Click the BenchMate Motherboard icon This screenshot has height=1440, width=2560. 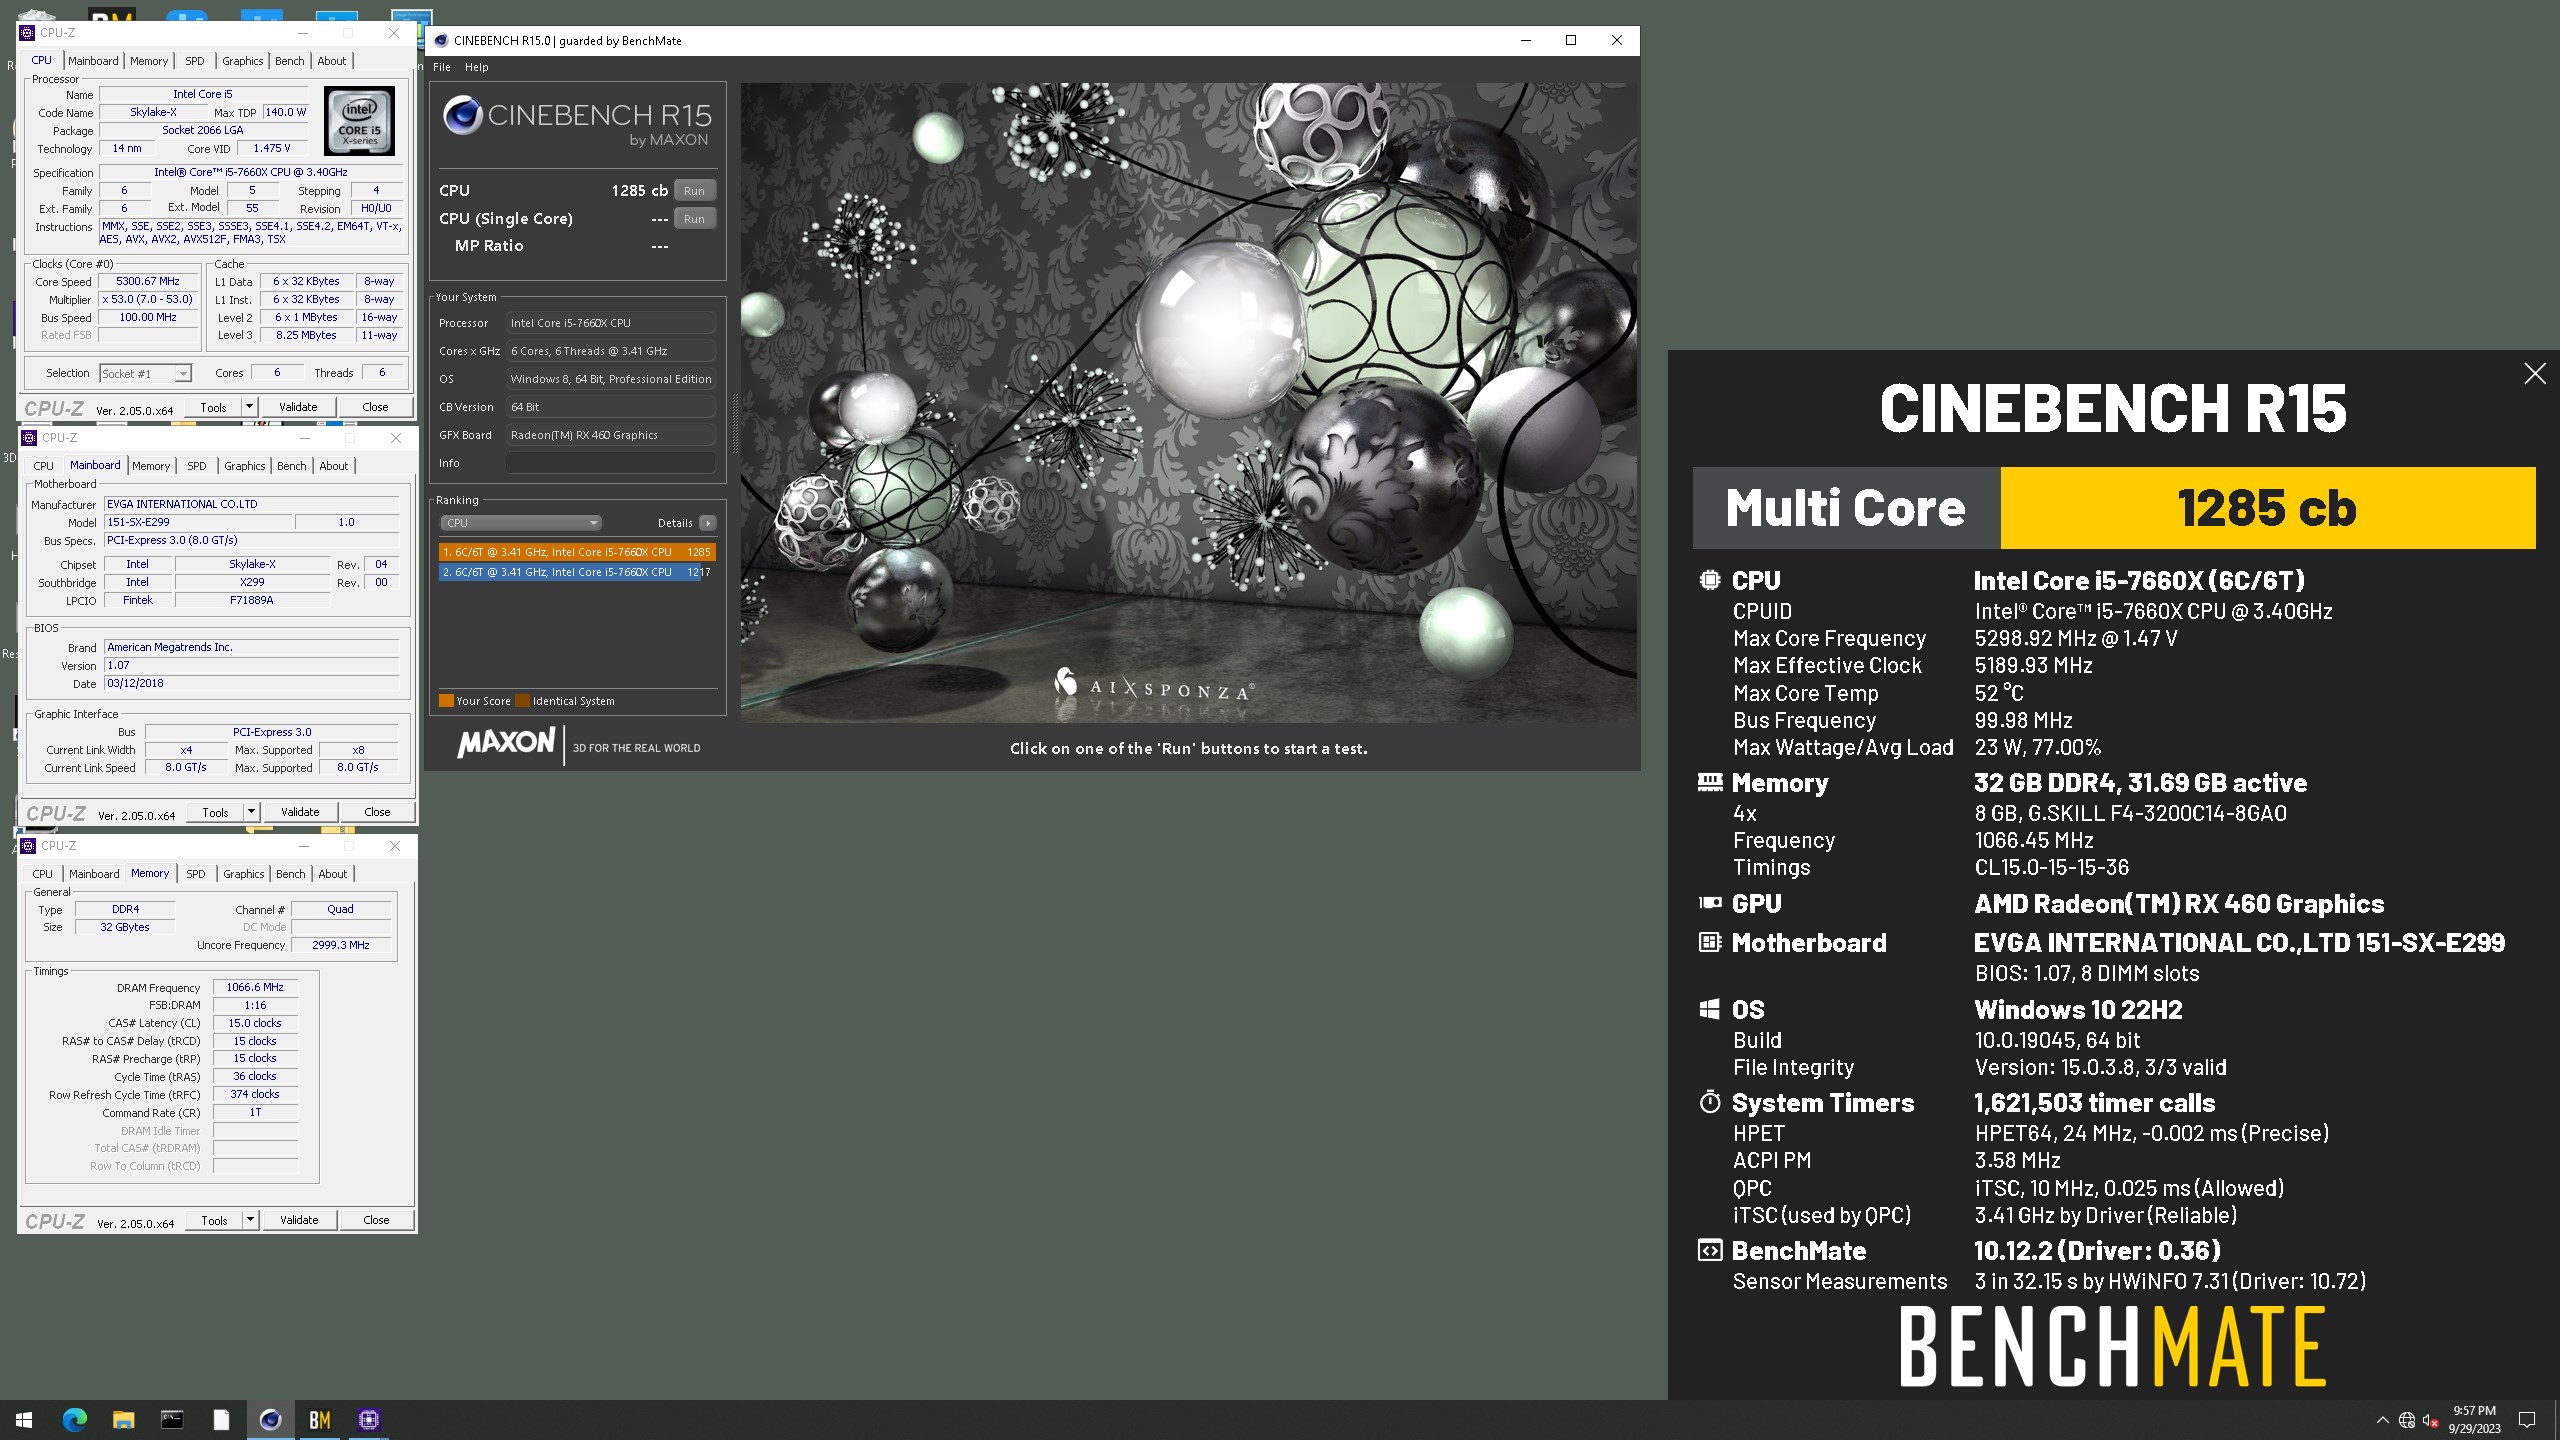[1710, 942]
